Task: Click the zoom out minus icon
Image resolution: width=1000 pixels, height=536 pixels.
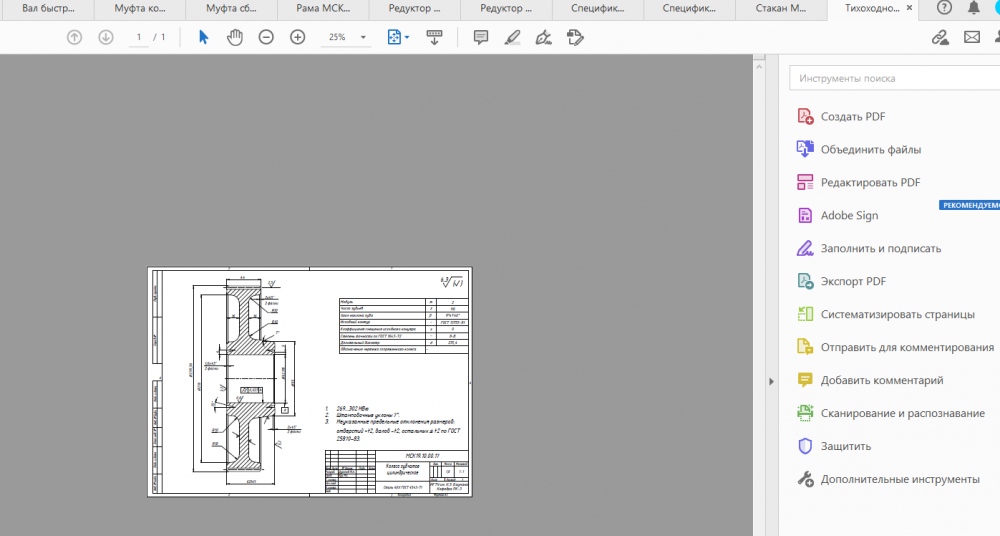Action: (x=266, y=37)
